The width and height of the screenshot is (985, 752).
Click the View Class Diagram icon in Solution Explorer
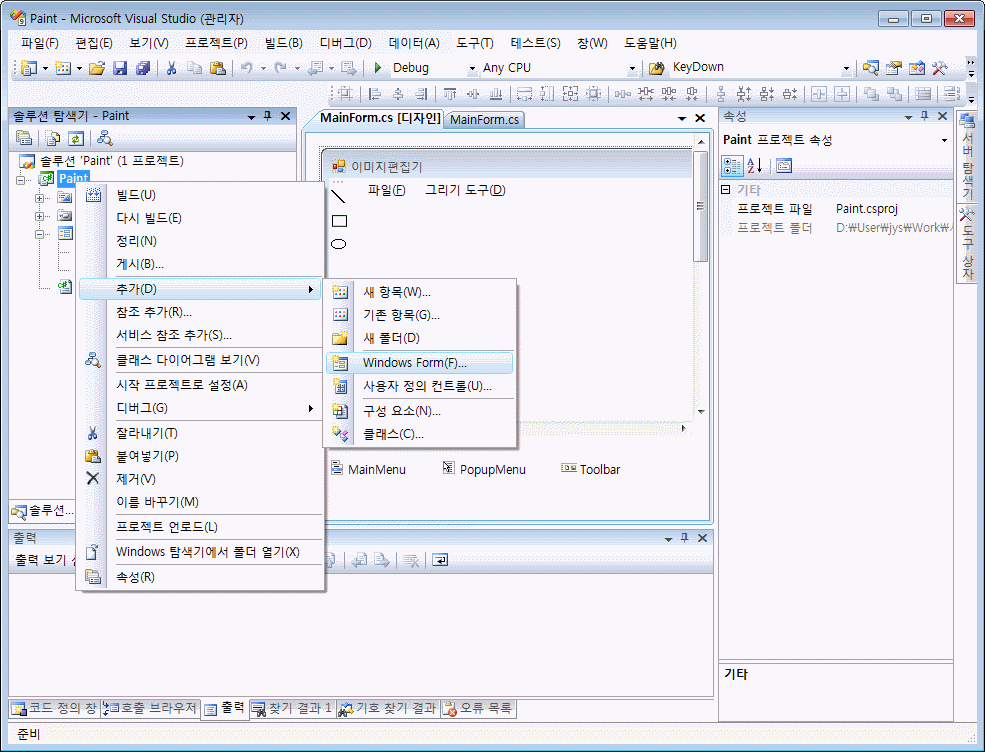pyautogui.click(x=105, y=138)
